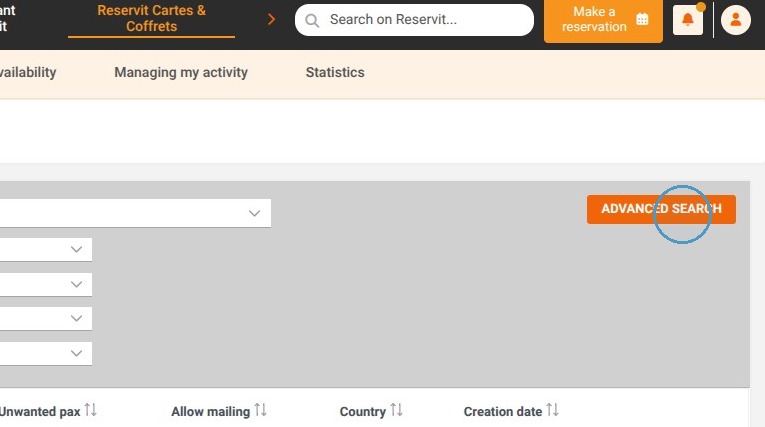Open the Statistics menu
The width and height of the screenshot is (765, 427).
335,72
